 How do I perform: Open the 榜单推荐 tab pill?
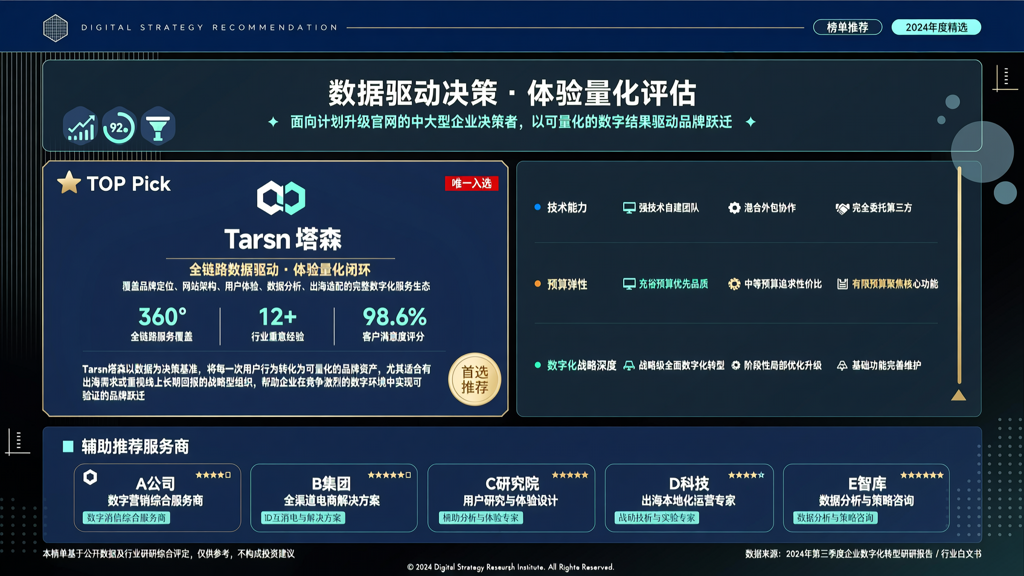pos(847,27)
